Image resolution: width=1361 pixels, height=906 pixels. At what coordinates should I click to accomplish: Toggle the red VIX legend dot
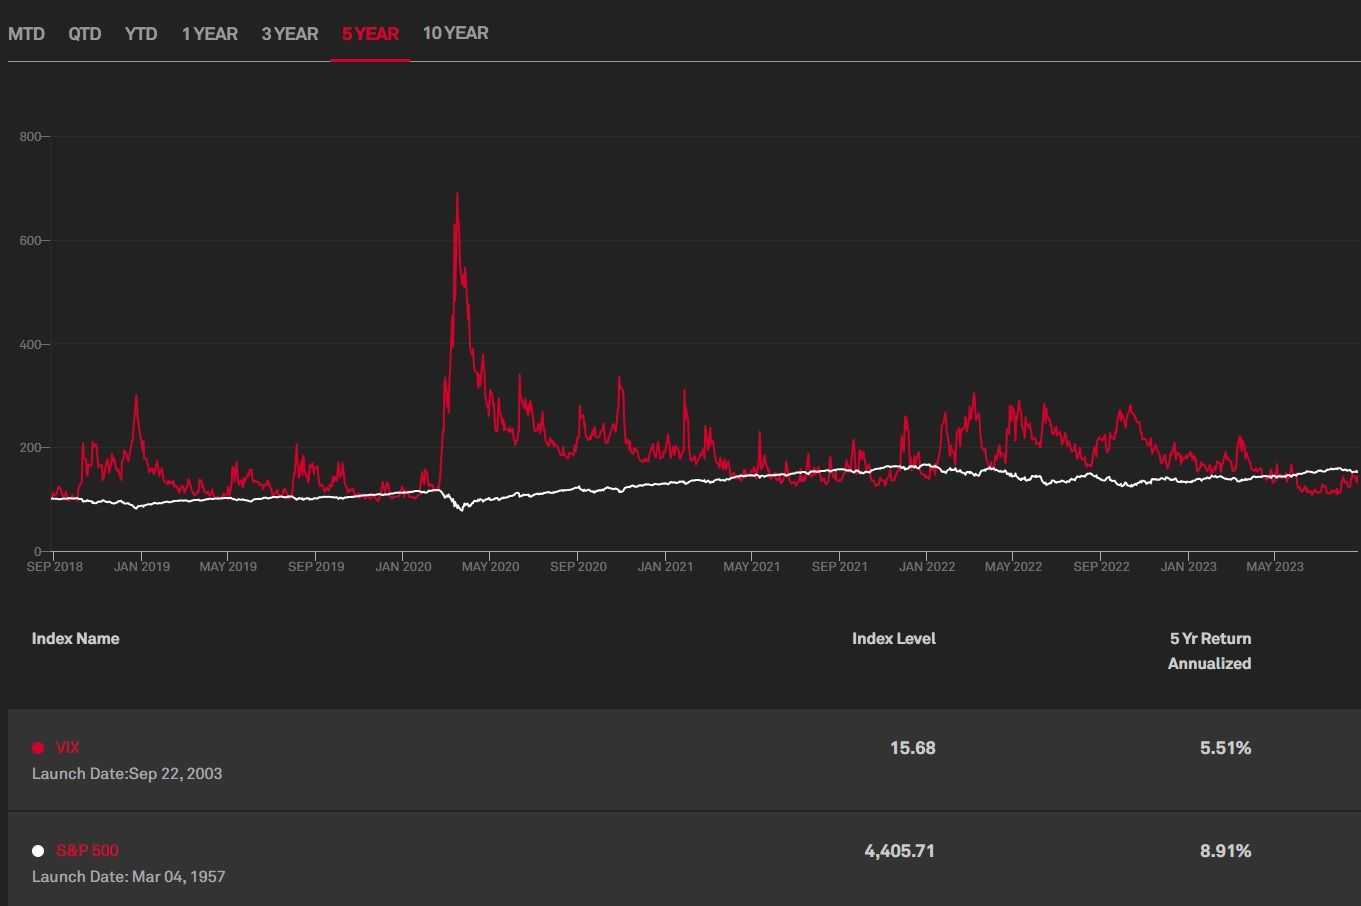pyautogui.click(x=37, y=747)
